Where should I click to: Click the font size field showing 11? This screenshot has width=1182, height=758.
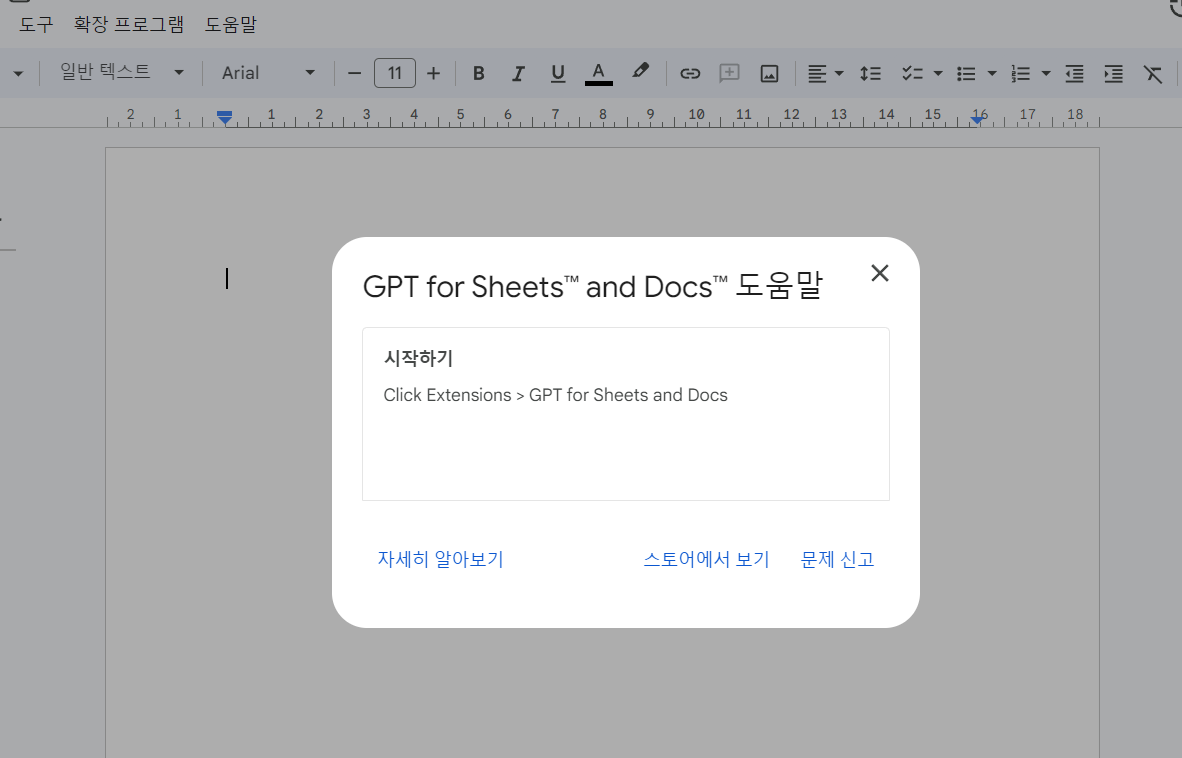click(394, 73)
